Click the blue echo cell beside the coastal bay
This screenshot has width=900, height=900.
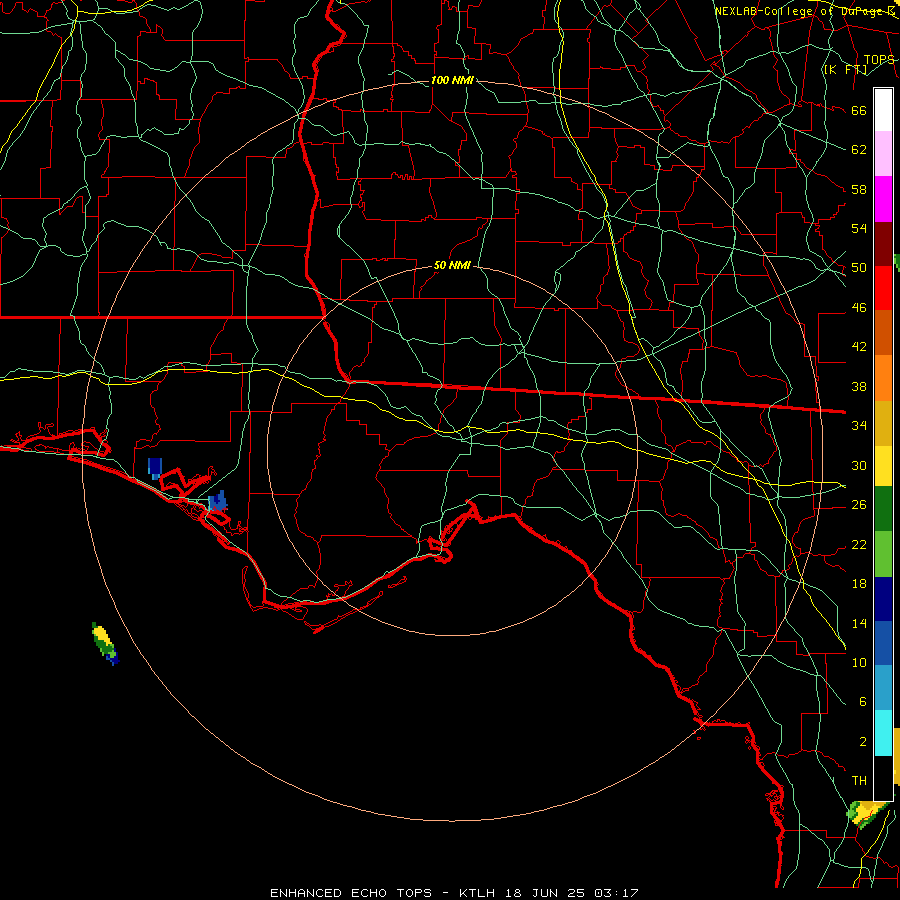(218, 502)
